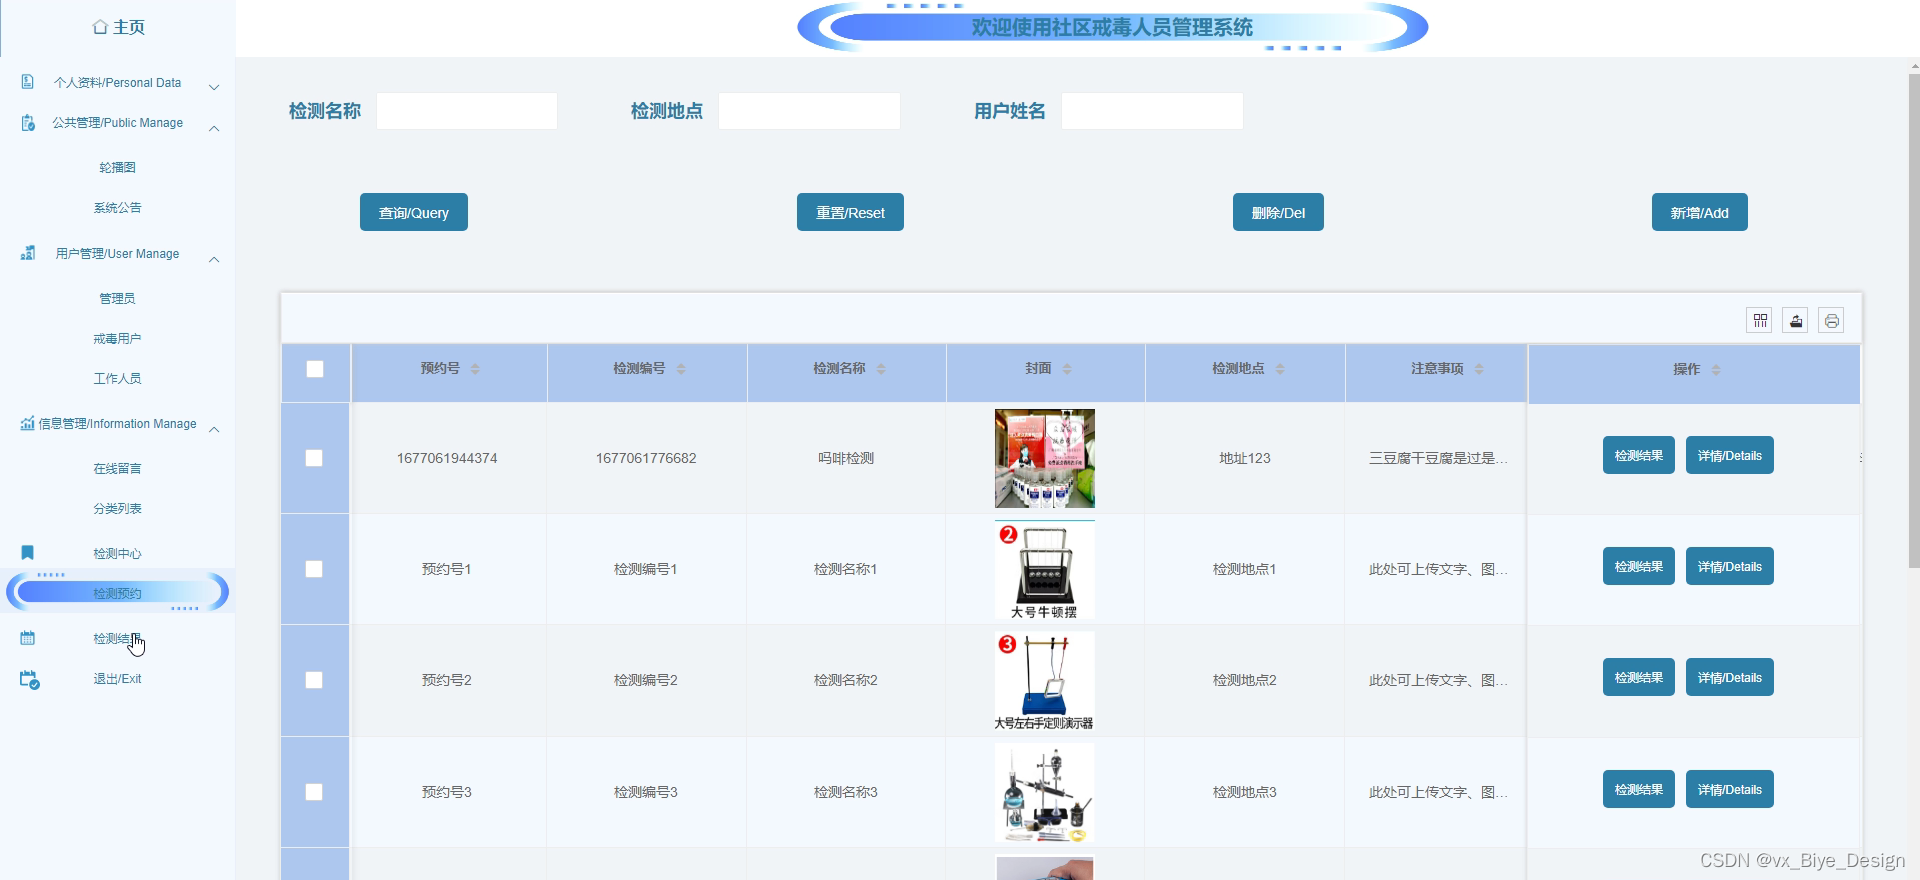Click the 查询/Query button
The width and height of the screenshot is (1920, 880).
414,212
